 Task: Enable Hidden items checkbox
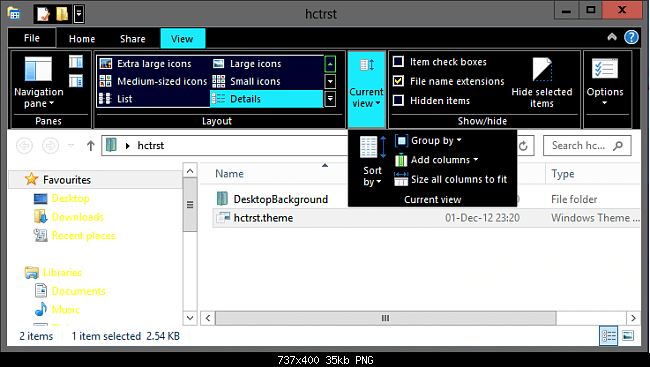[x=398, y=100]
